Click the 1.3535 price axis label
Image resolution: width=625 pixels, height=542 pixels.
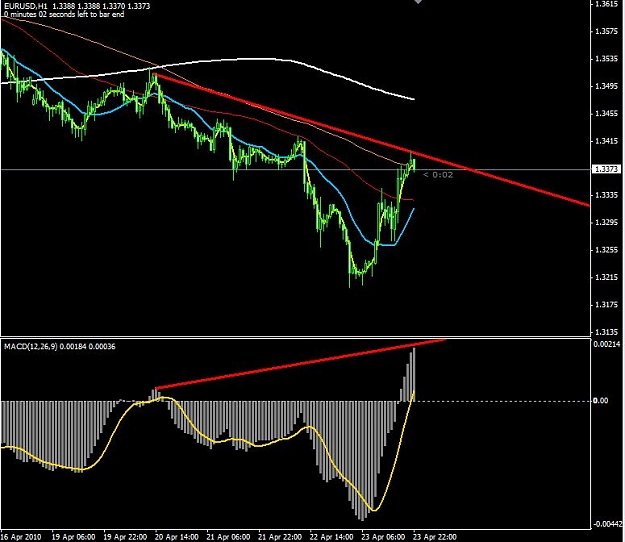pos(606,59)
